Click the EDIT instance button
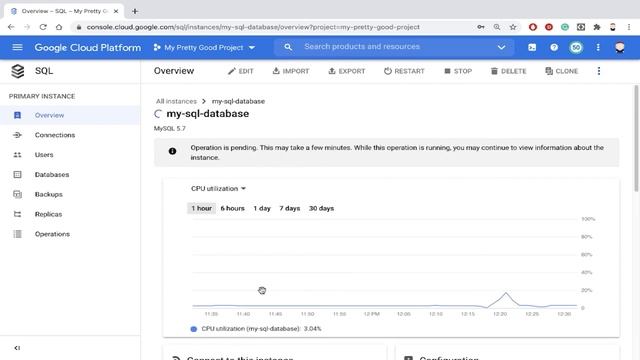The height and width of the screenshot is (360, 640). pos(241,71)
